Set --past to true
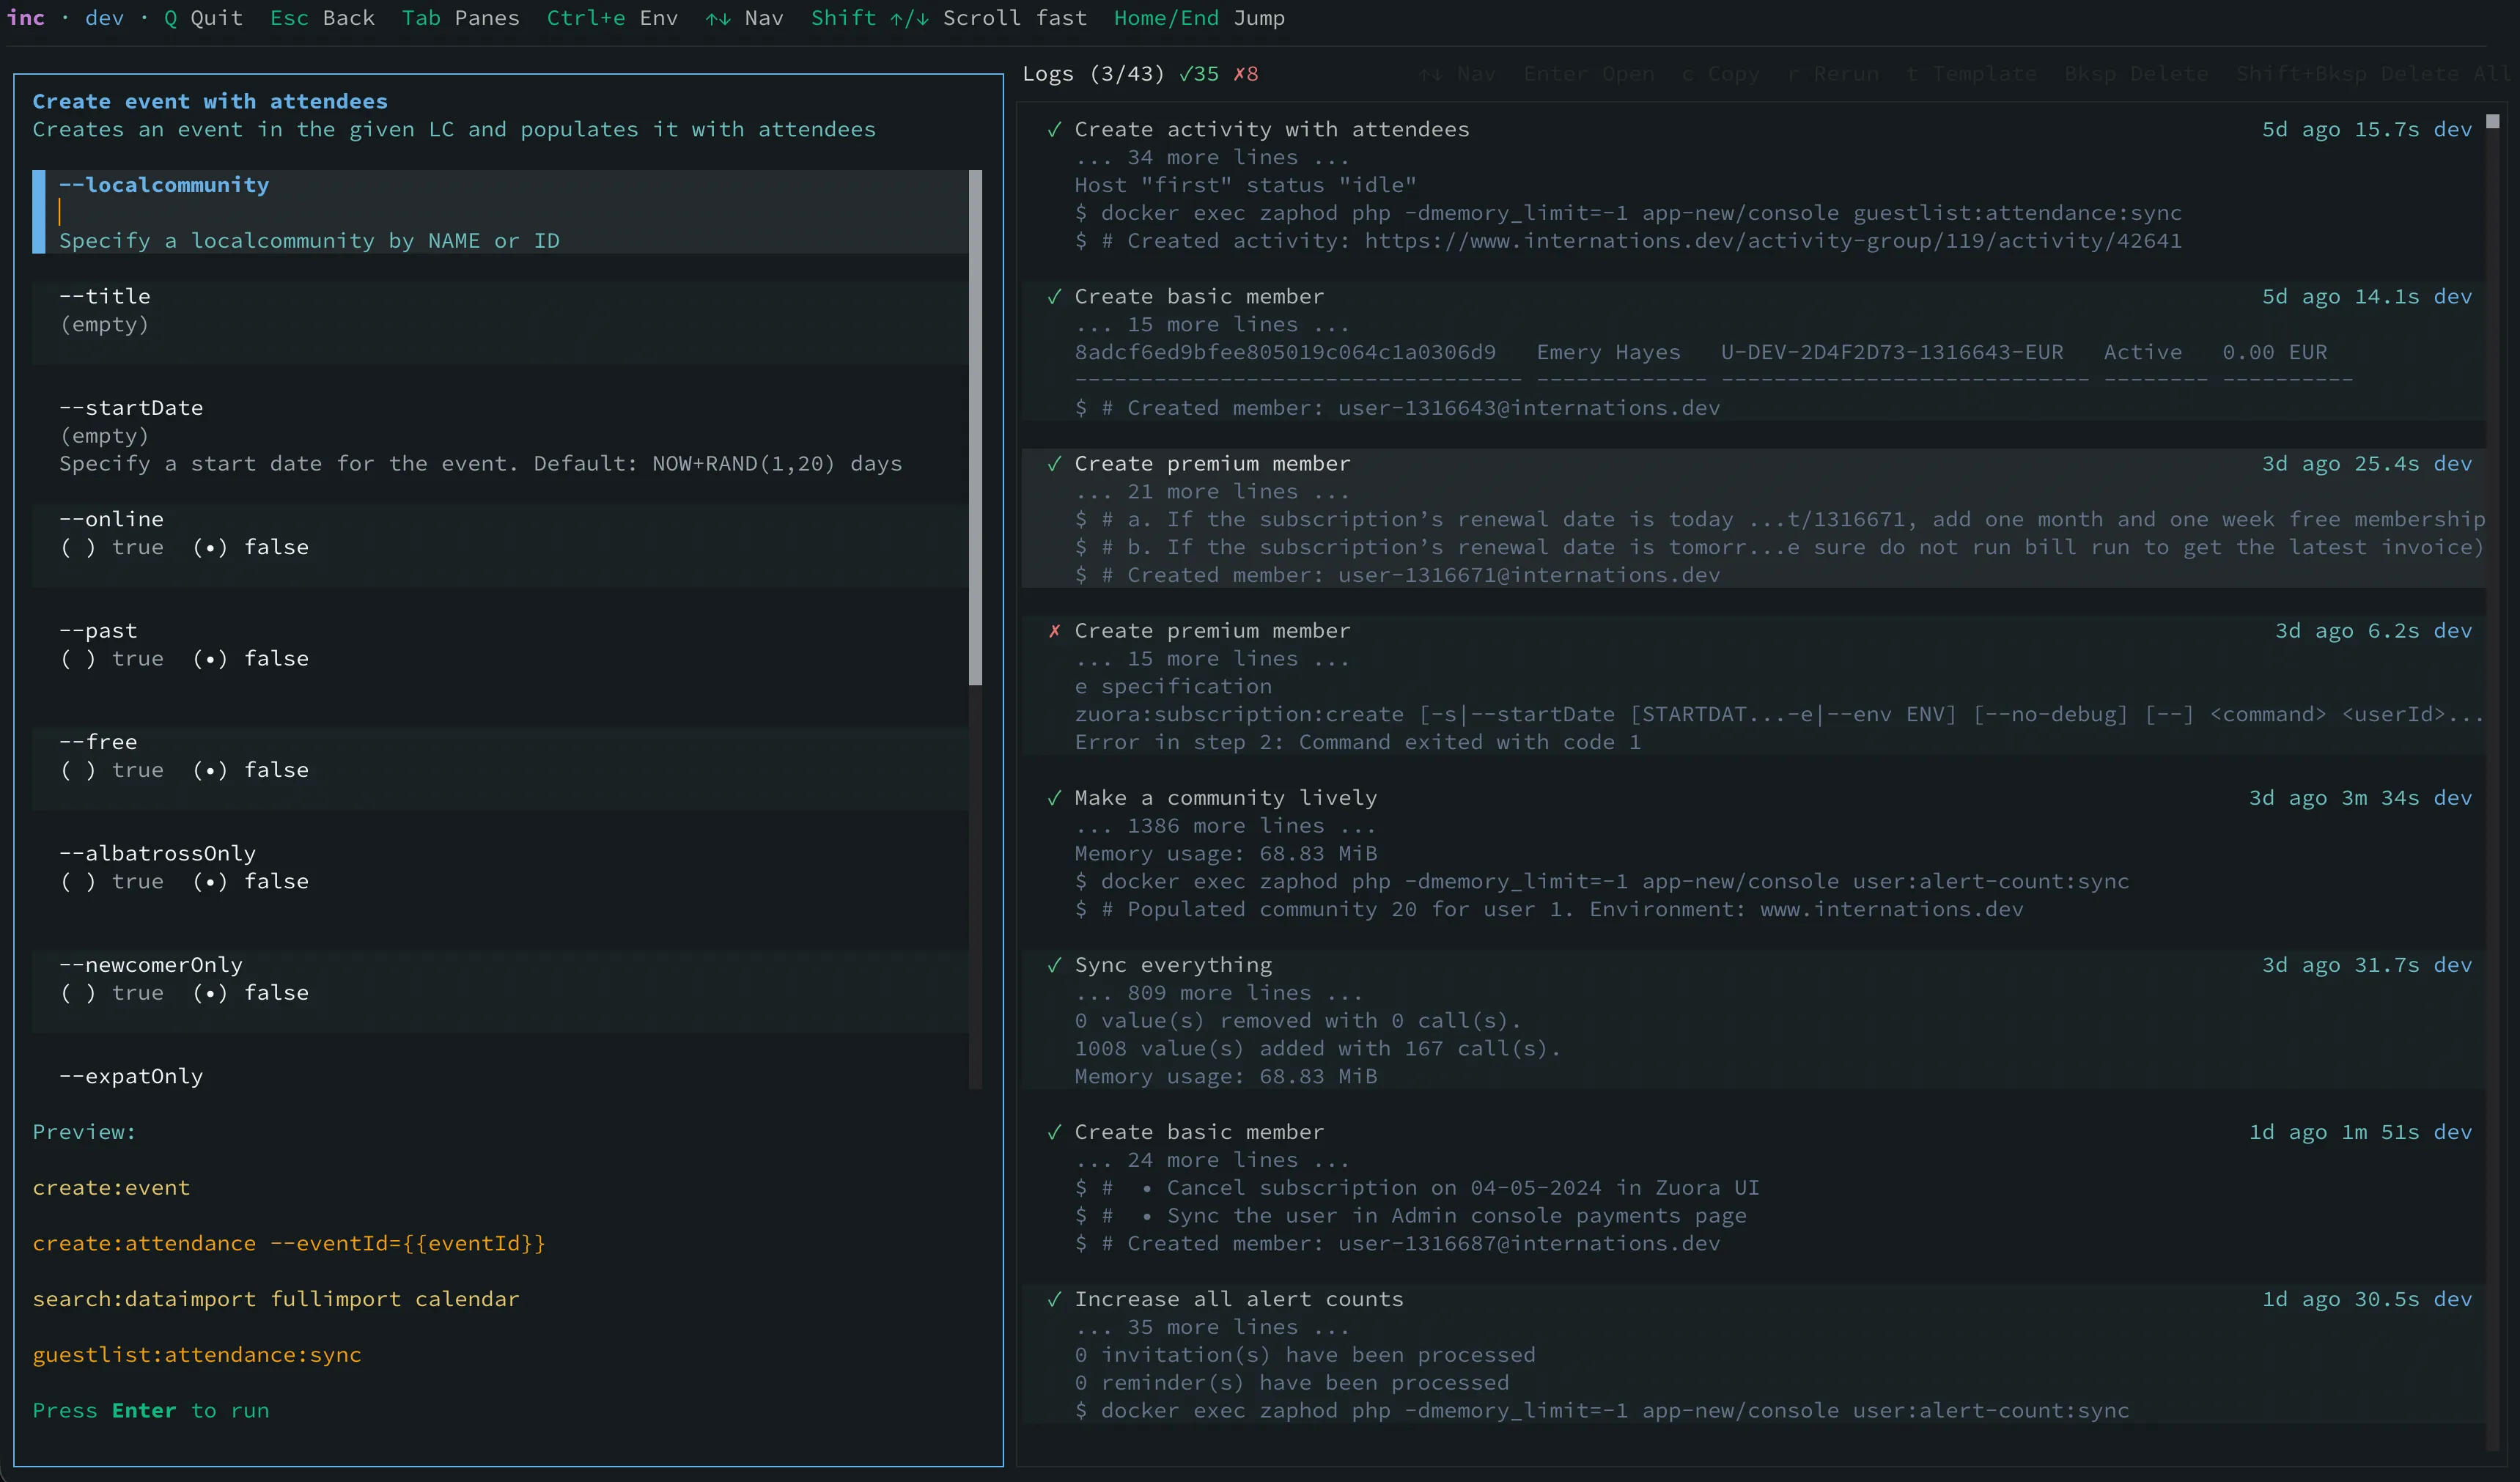This screenshot has height=1482, width=2520. click(112, 659)
